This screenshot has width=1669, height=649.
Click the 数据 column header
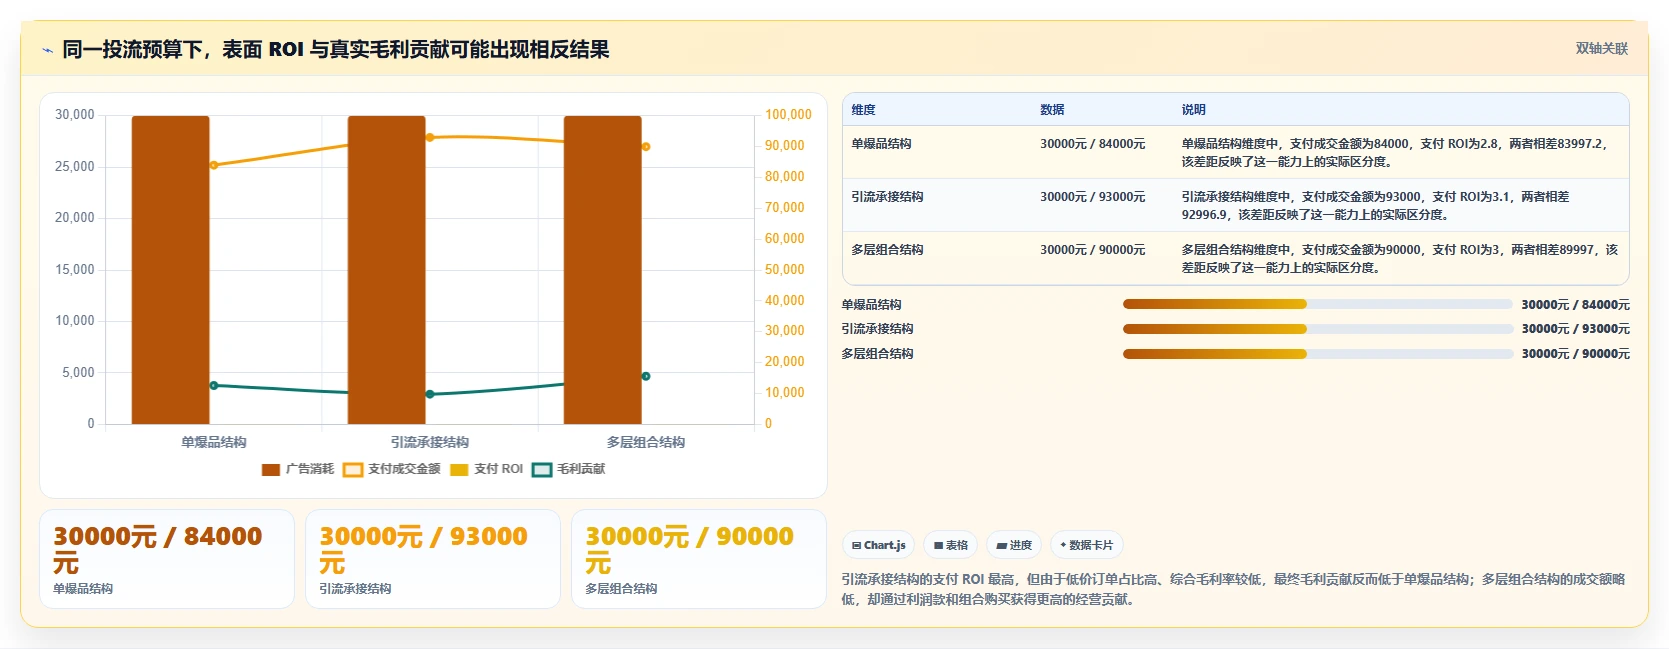1052,110
